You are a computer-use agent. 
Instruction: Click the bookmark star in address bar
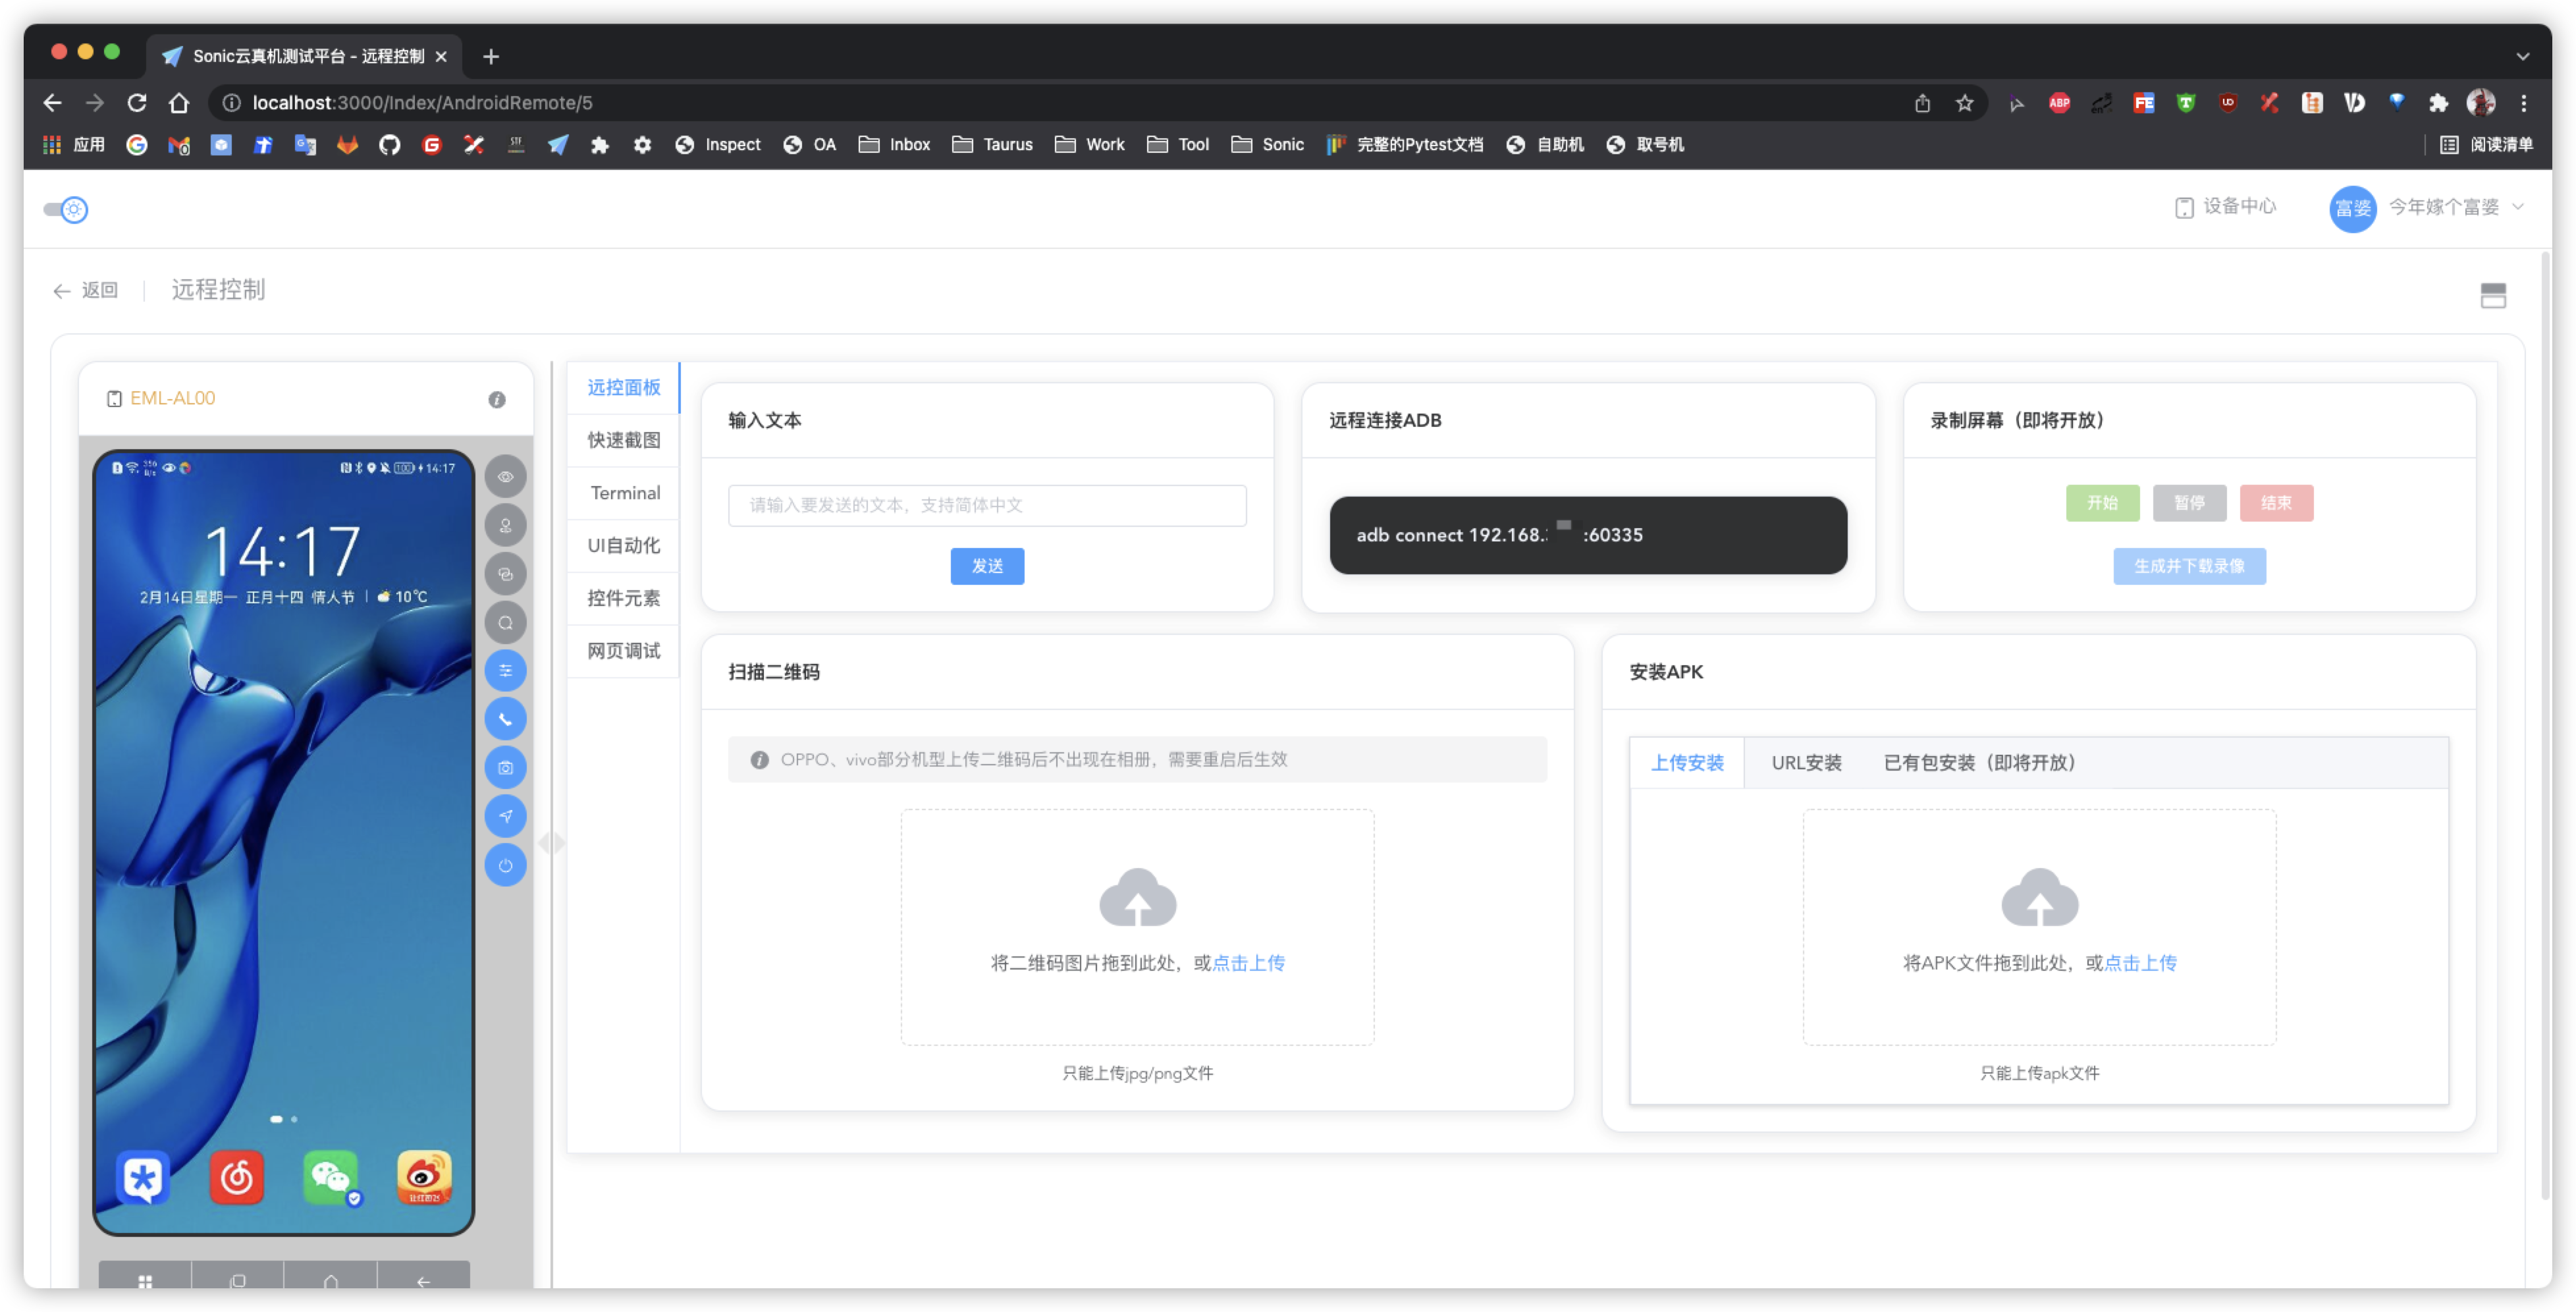1965,103
